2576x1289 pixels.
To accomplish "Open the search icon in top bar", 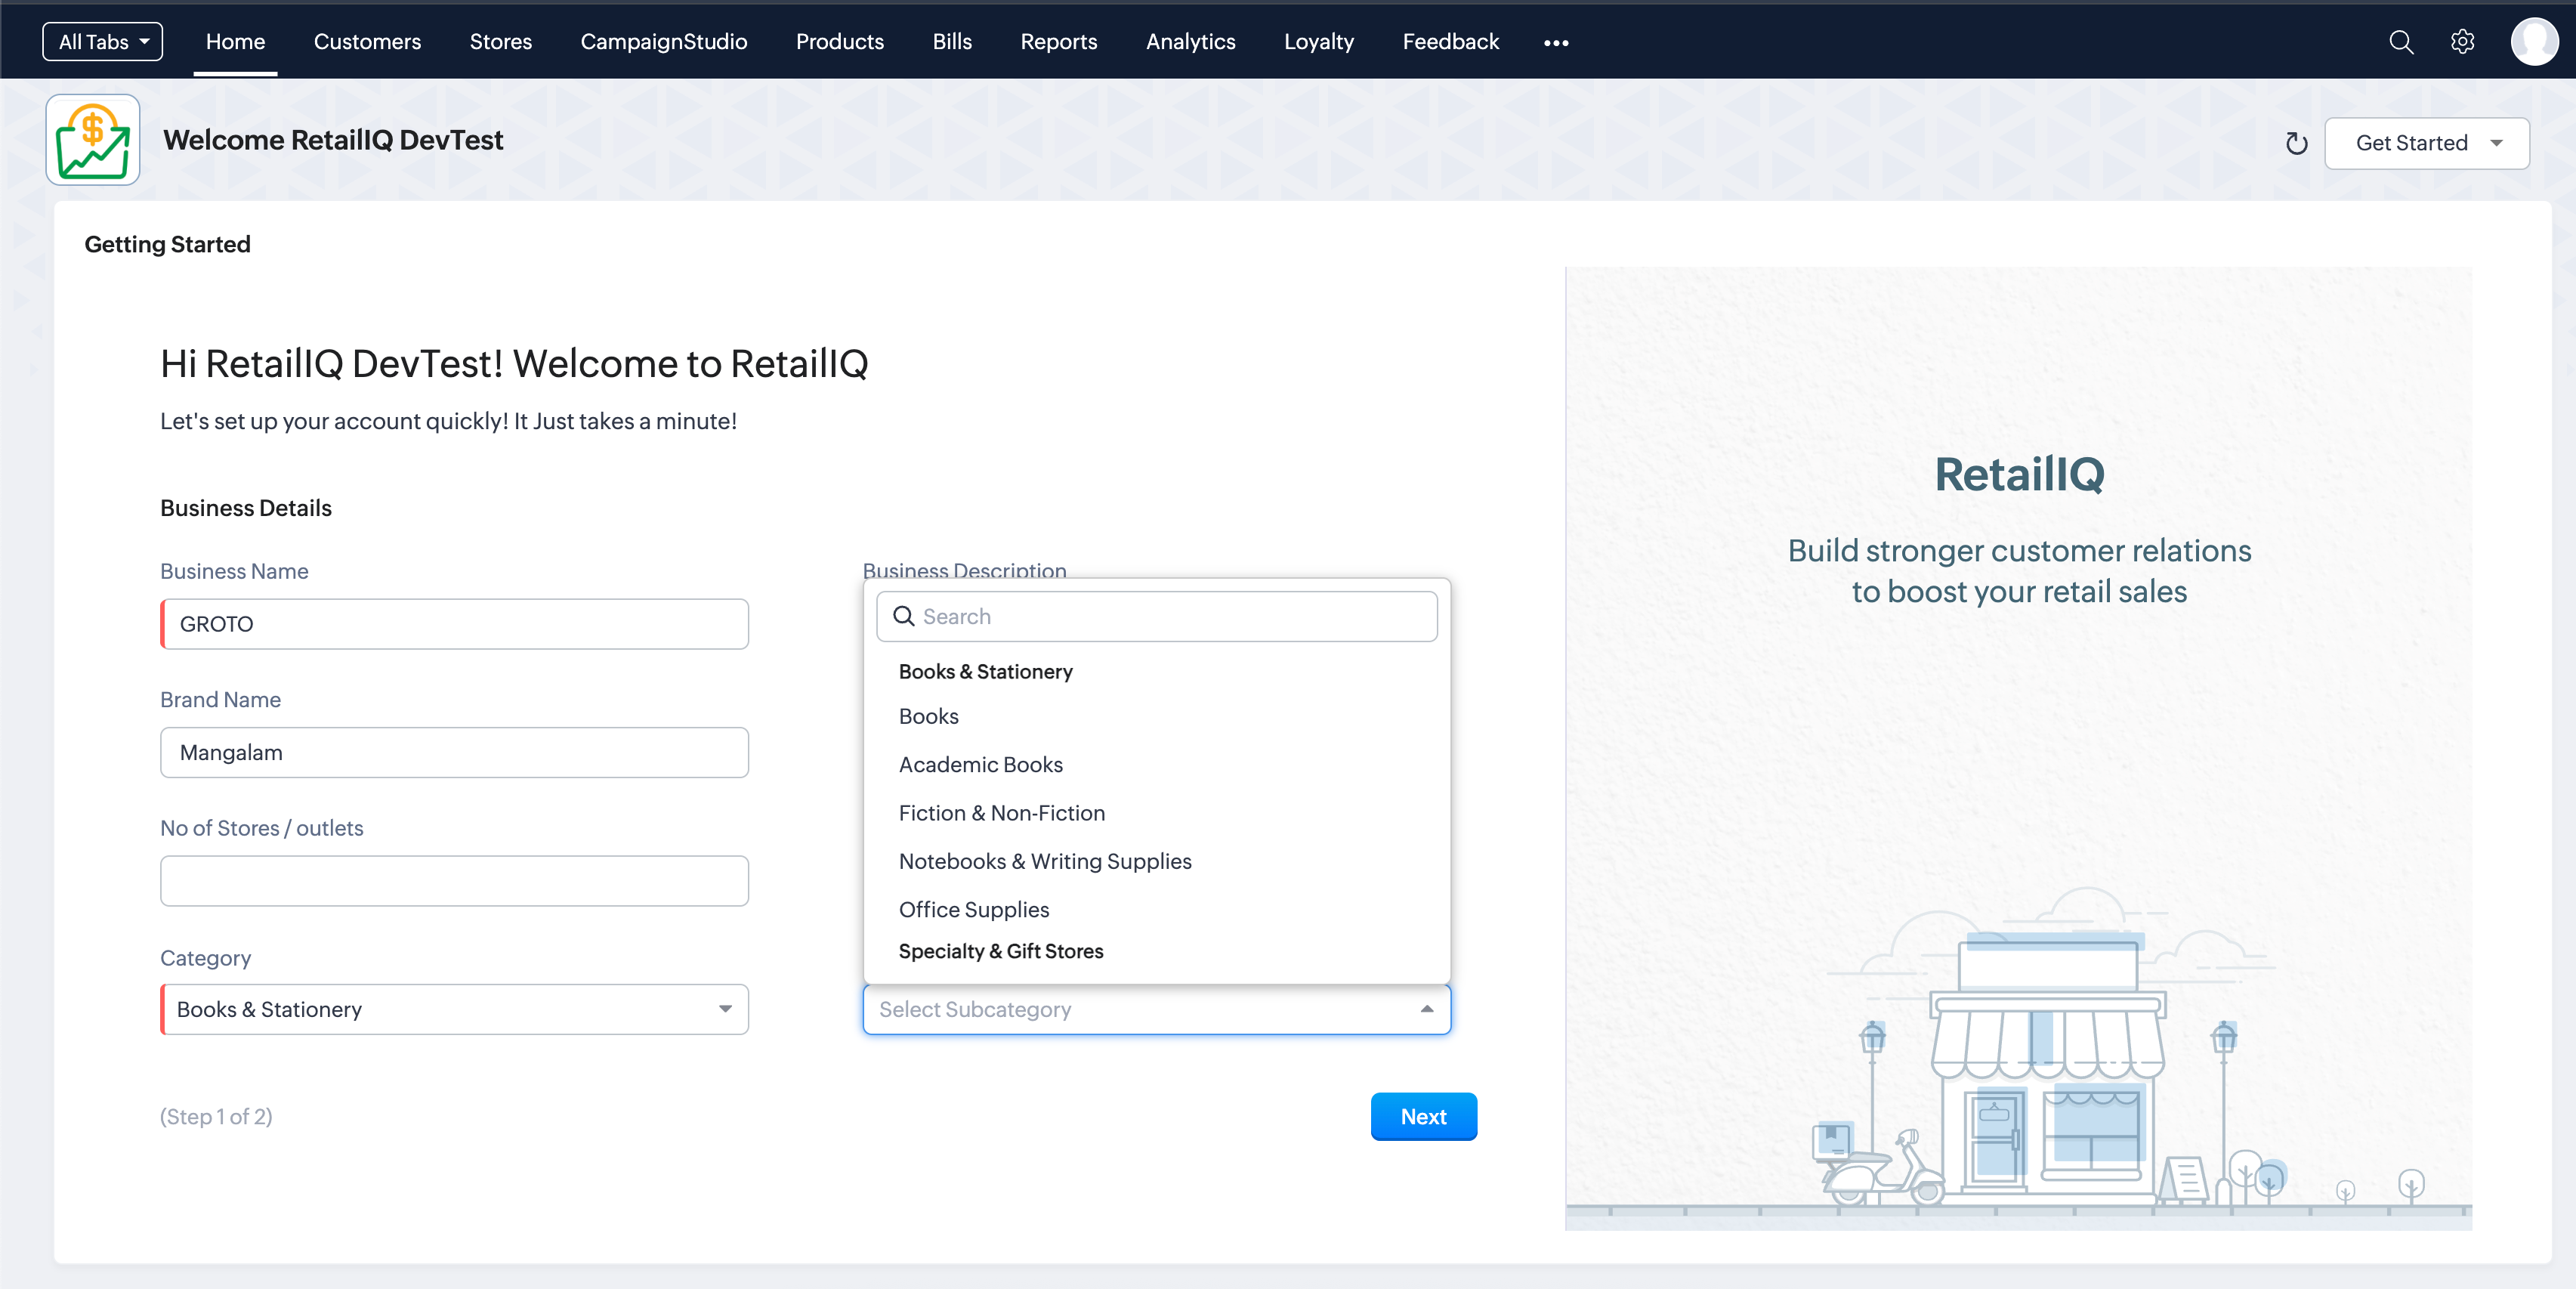I will click(x=2401, y=42).
